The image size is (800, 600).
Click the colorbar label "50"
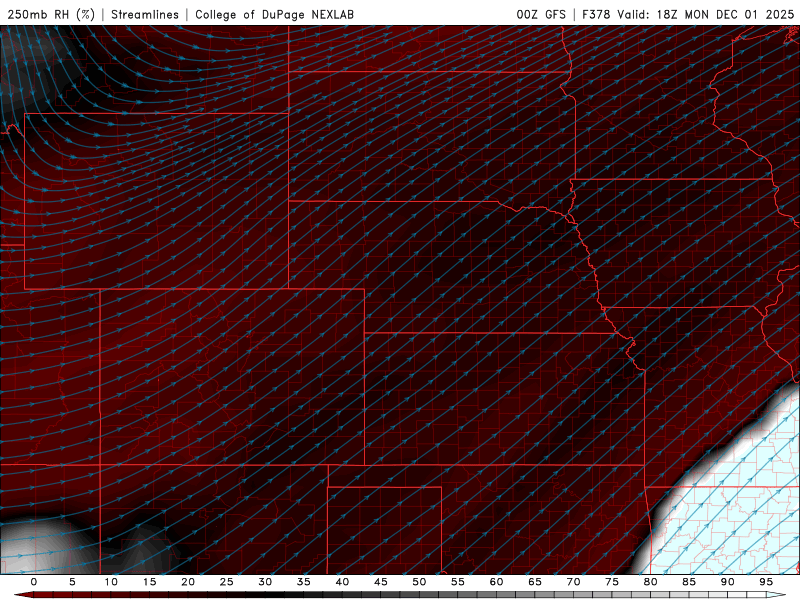pos(419,582)
